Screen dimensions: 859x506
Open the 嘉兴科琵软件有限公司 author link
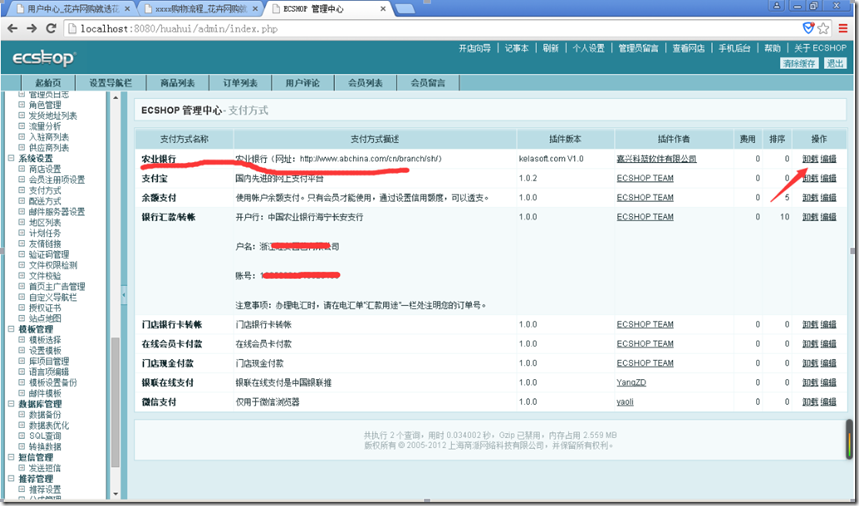point(656,159)
